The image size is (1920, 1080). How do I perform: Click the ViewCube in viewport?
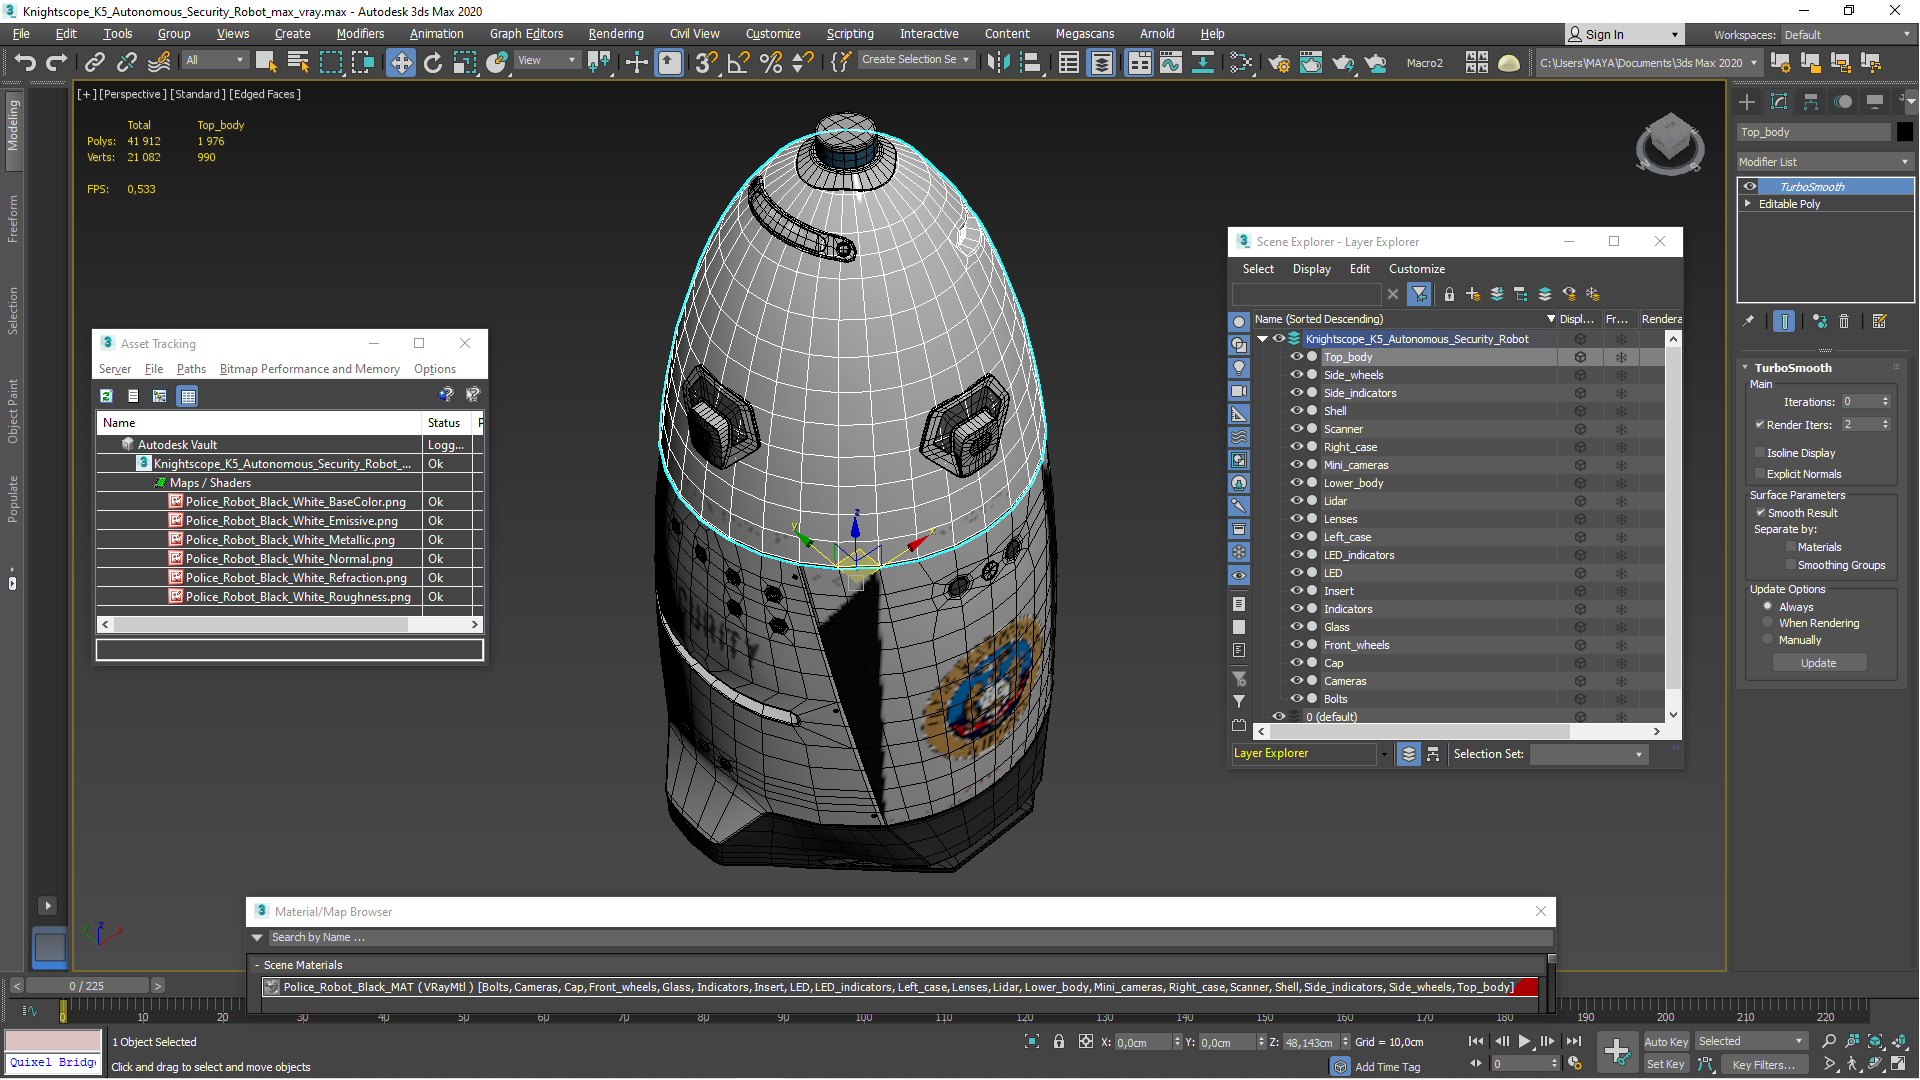coord(1669,142)
